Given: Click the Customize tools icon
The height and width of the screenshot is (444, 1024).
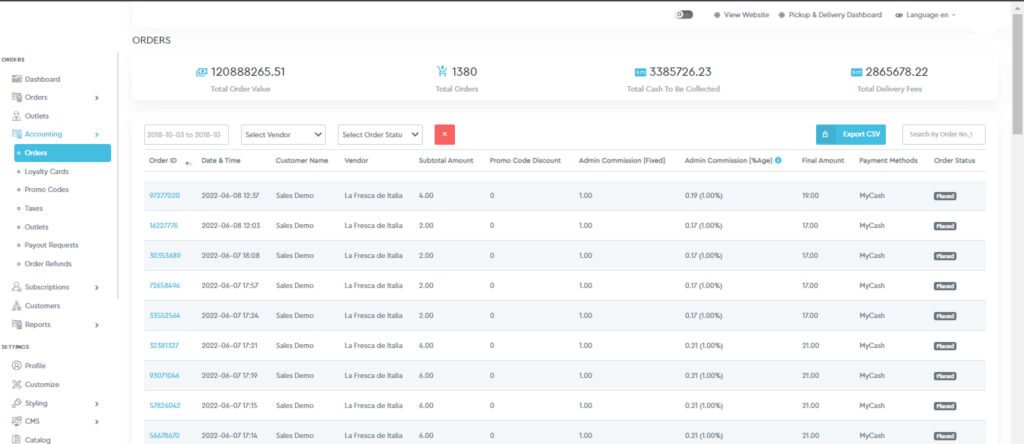Looking at the screenshot, I should coord(16,385).
